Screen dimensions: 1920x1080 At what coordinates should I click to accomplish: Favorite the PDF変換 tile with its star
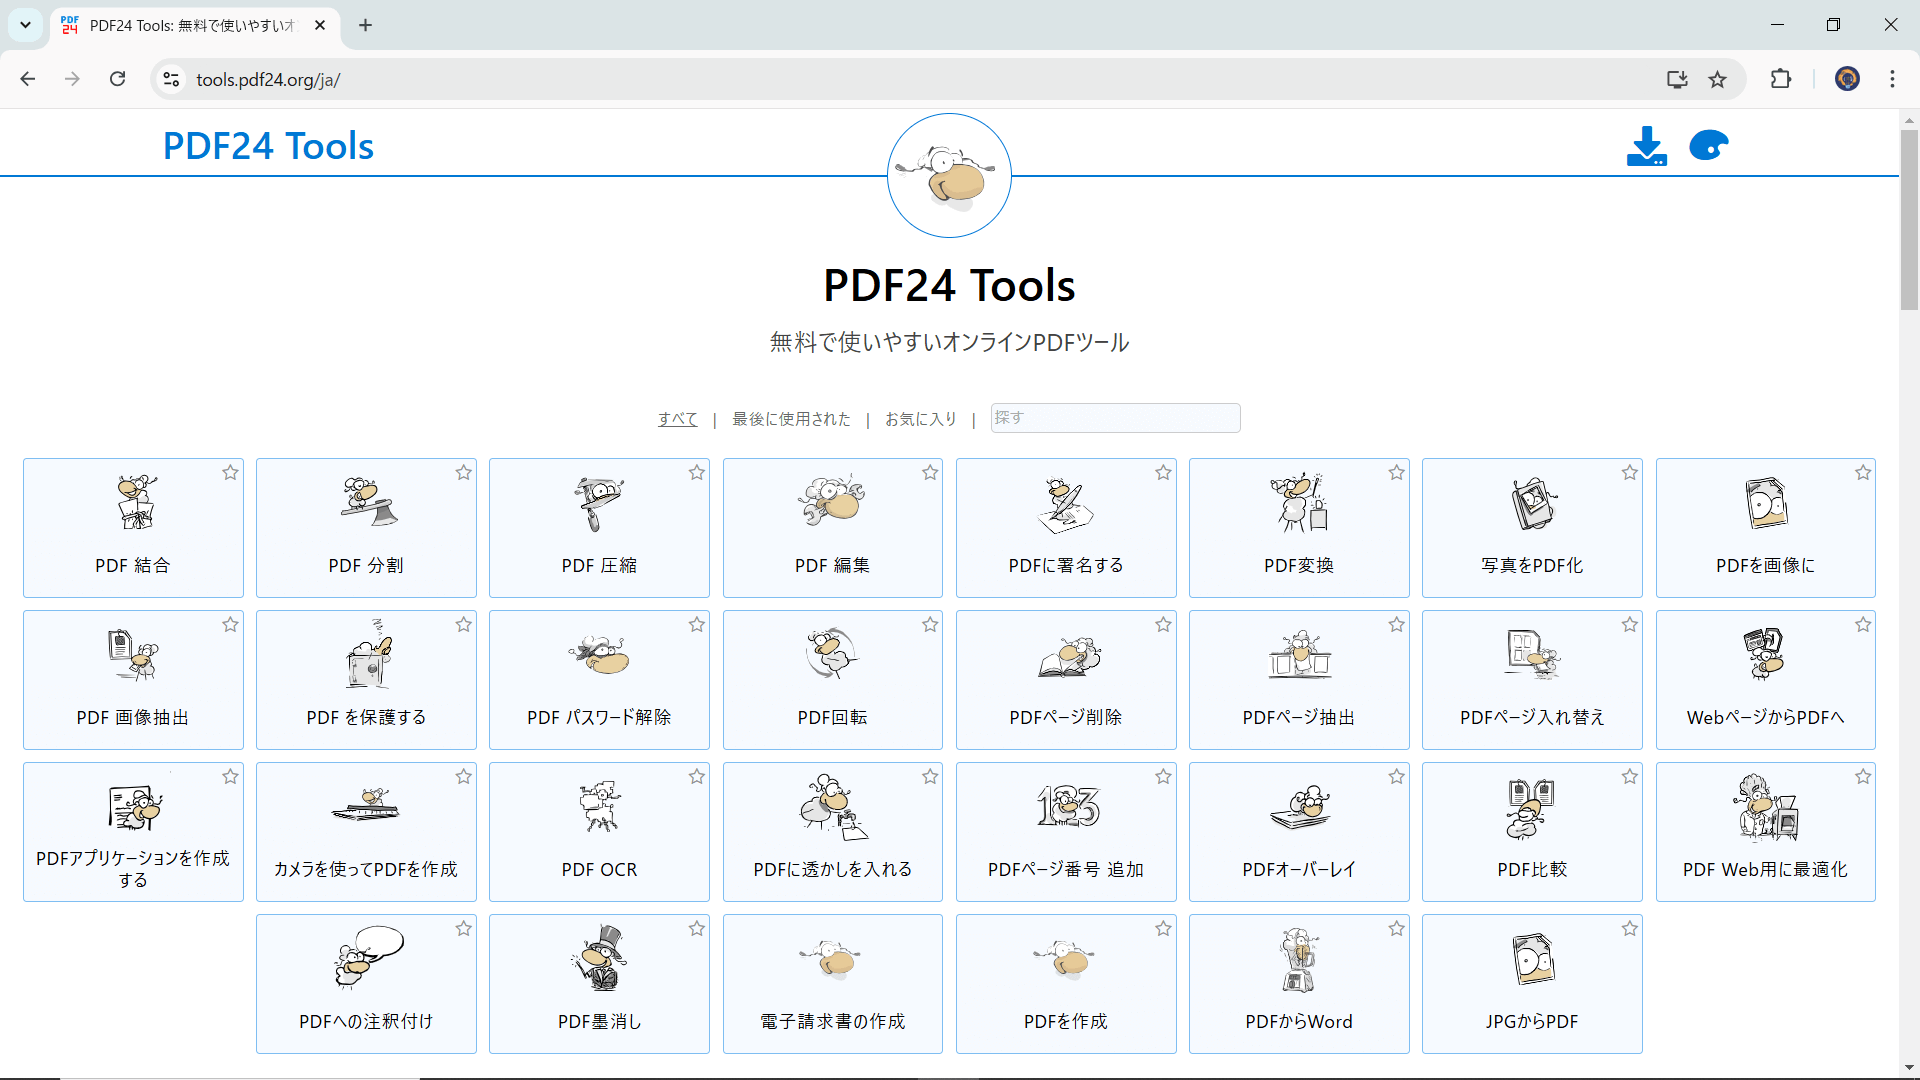(x=1396, y=473)
